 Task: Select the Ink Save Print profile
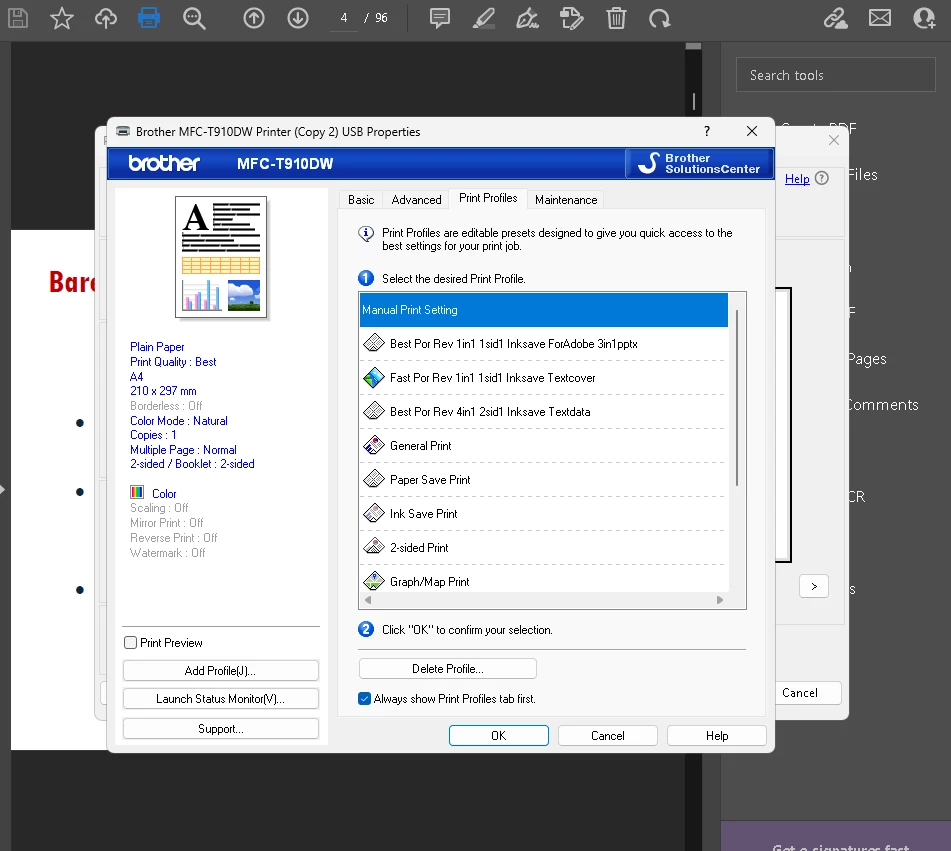point(544,514)
